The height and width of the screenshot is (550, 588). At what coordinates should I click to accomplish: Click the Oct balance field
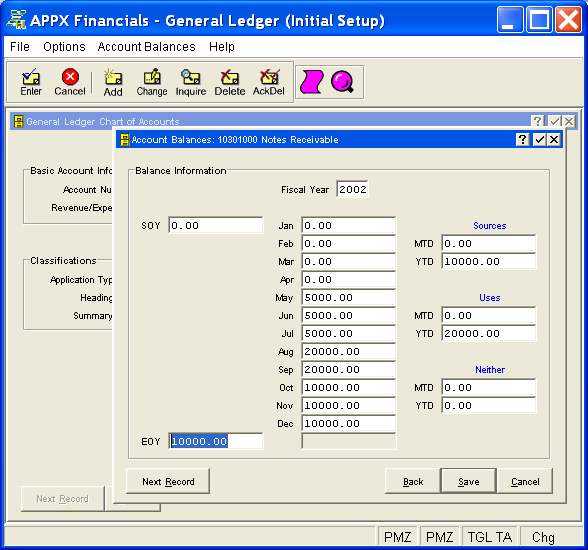coord(348,387)
